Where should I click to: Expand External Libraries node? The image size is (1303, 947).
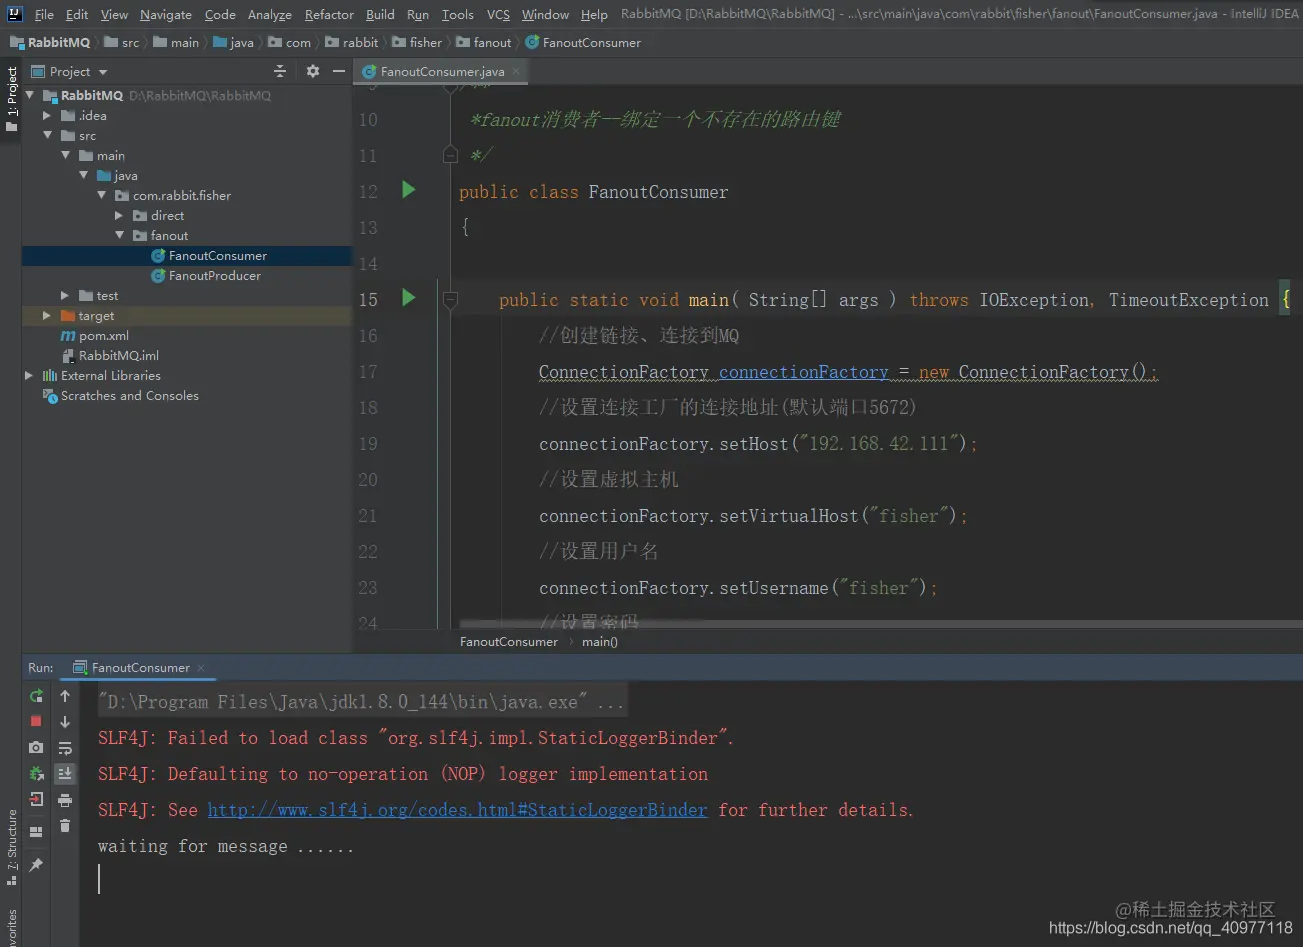coord(29,375)
